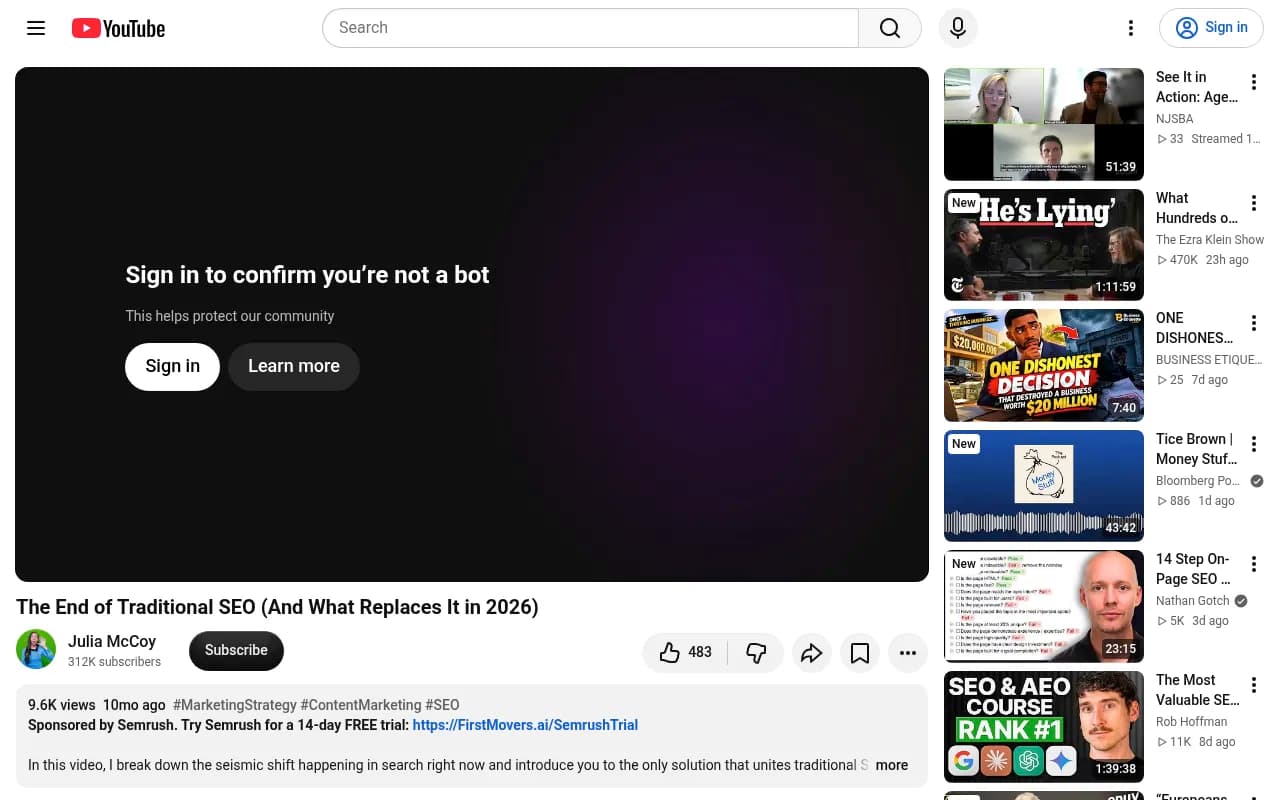The width and height of the screenshot is (1280, 800).
Task: Open the hamburger guide menu
Action: pyautogui.click(x=36, y=28)
